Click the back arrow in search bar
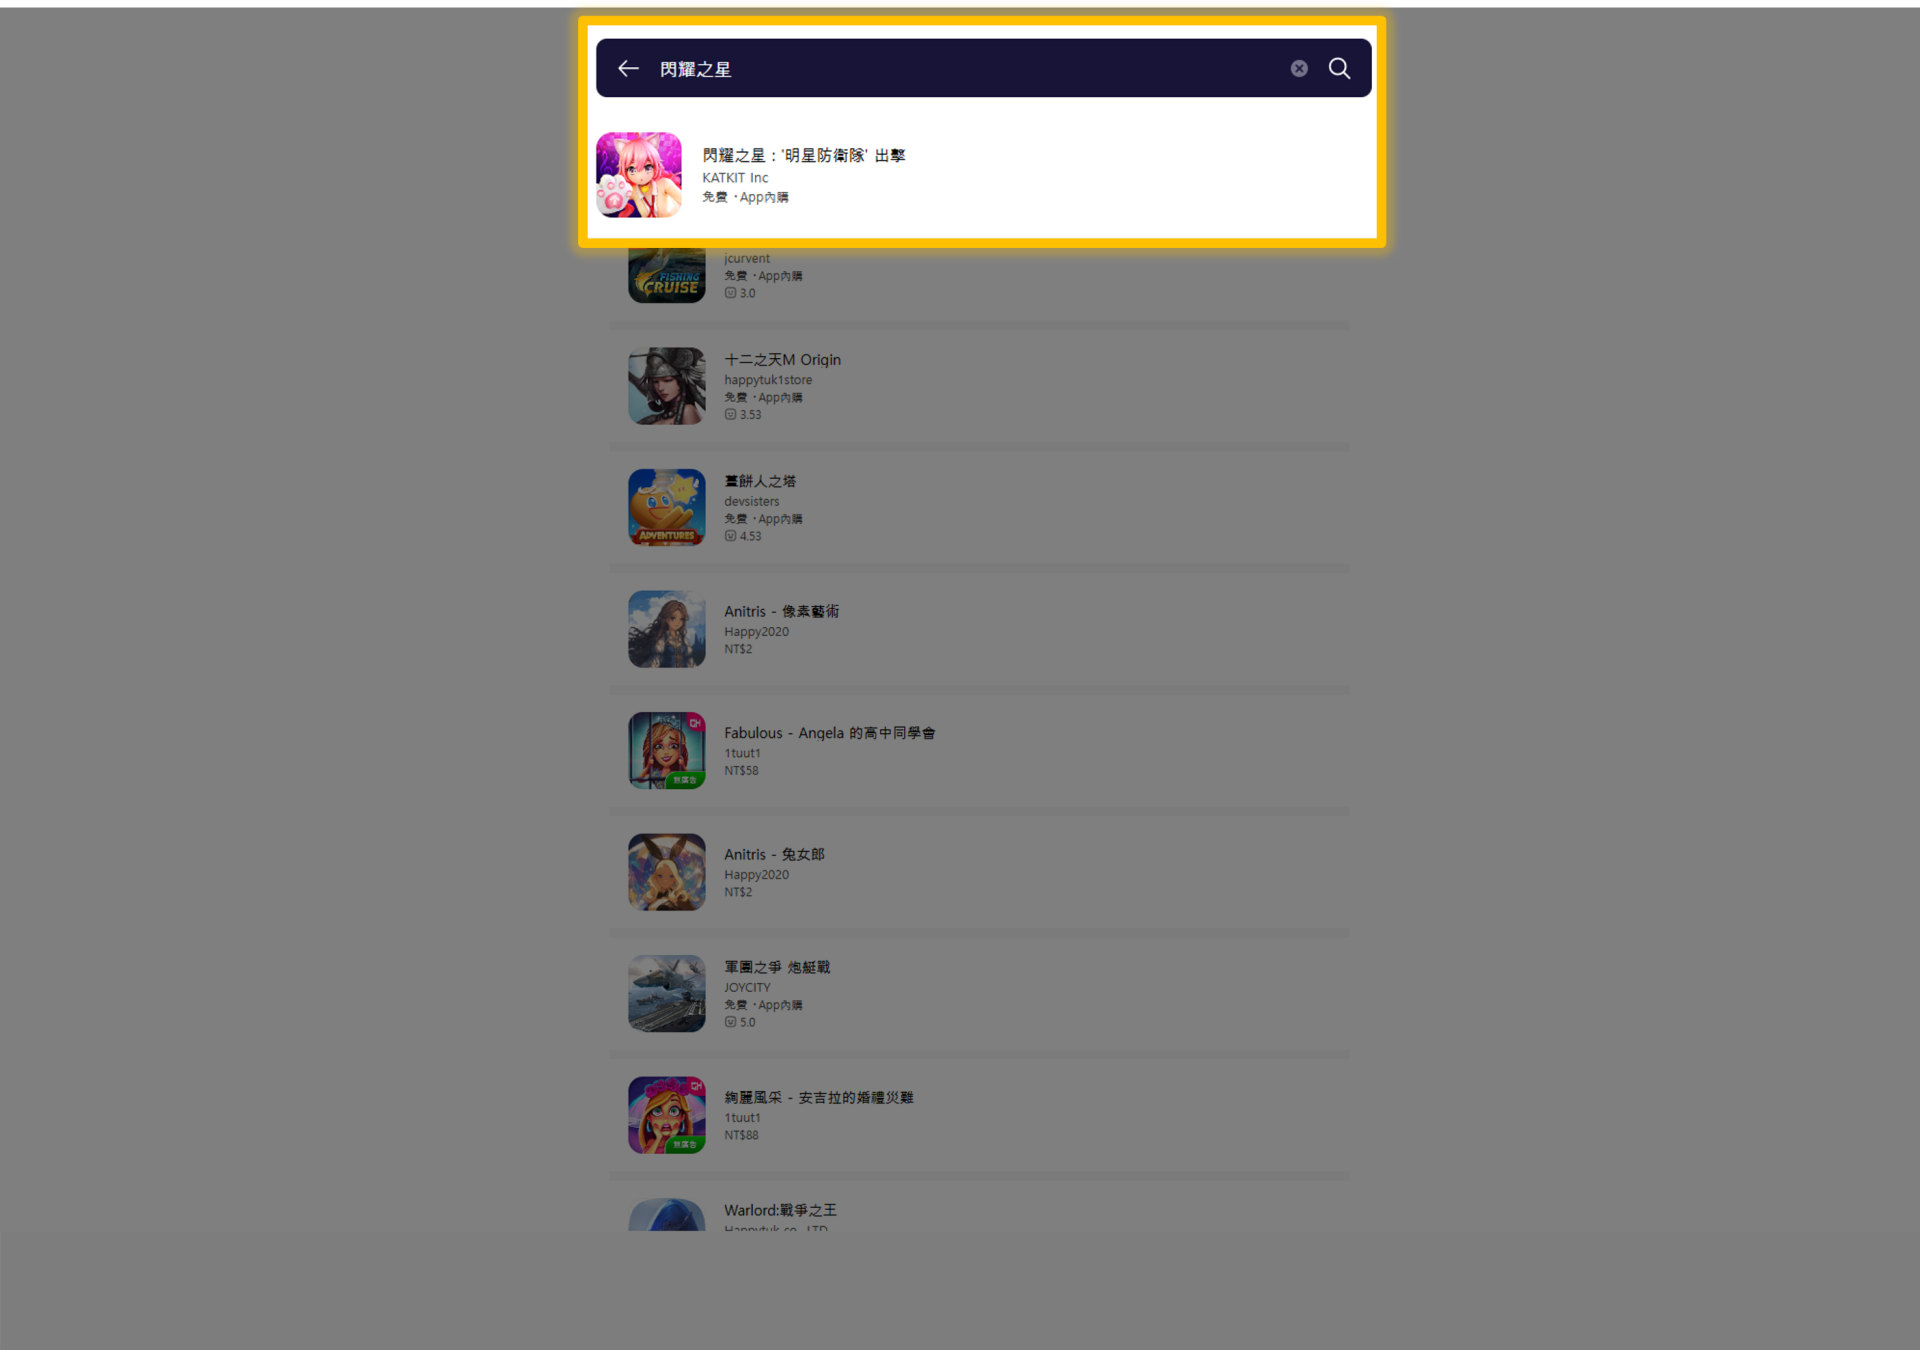1920x1350 pixels. (x=628, y=68)
